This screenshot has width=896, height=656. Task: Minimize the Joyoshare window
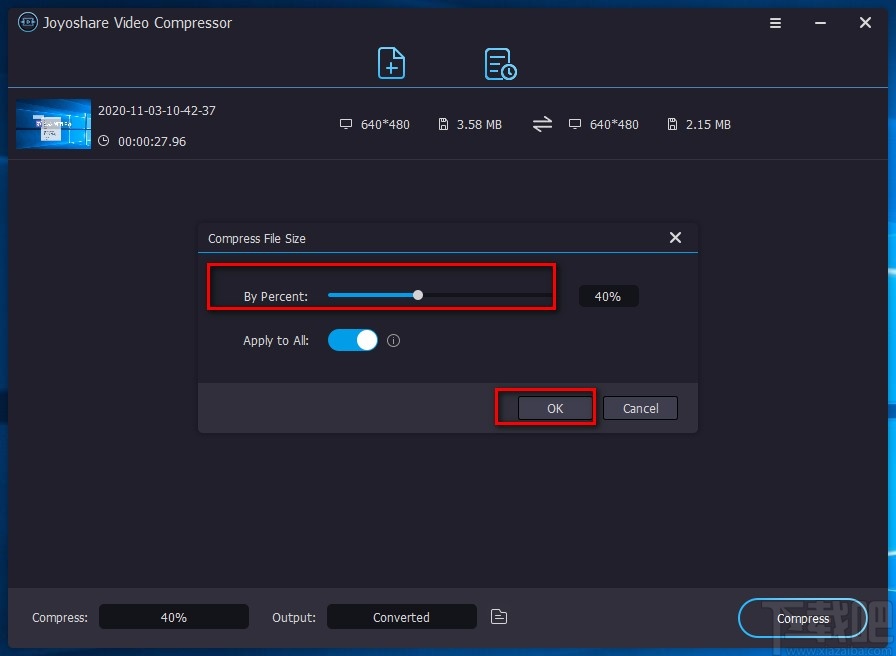pyautogui.click(x=821, y=23)
